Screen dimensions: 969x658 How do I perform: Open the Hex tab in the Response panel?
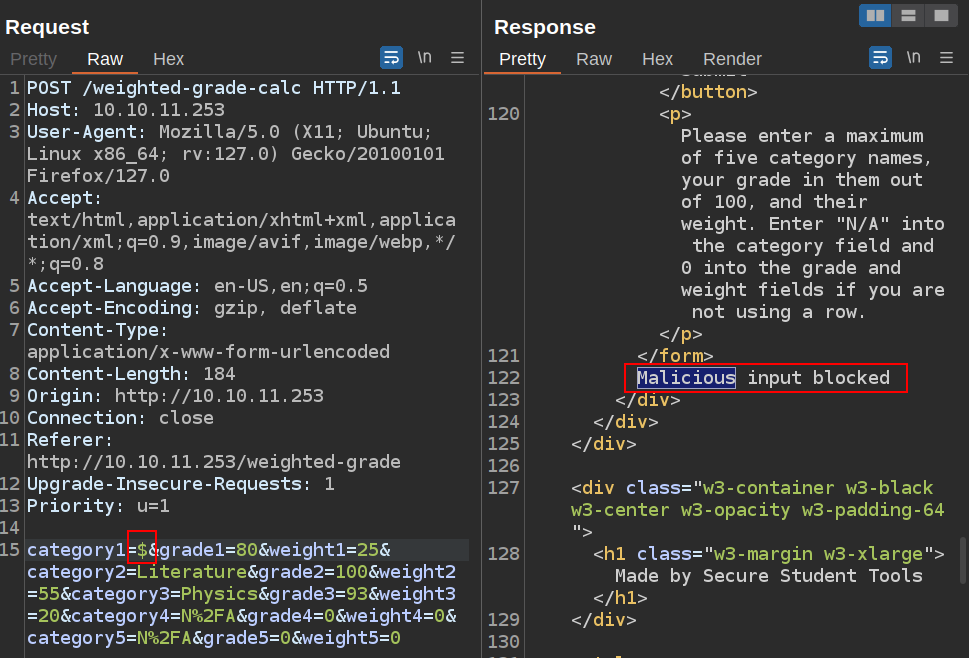click(x=657, y=59)
